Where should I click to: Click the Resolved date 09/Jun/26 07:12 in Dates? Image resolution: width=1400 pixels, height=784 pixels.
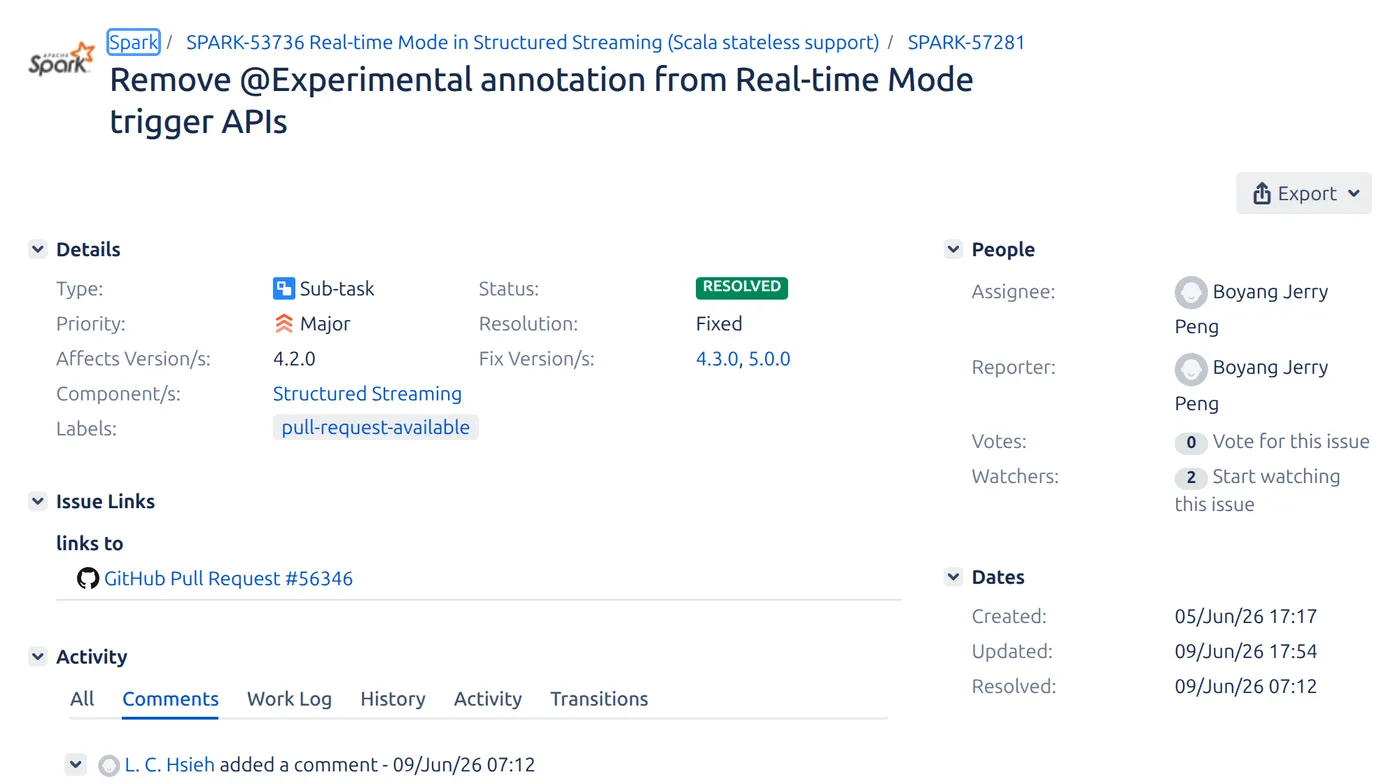1246,686
